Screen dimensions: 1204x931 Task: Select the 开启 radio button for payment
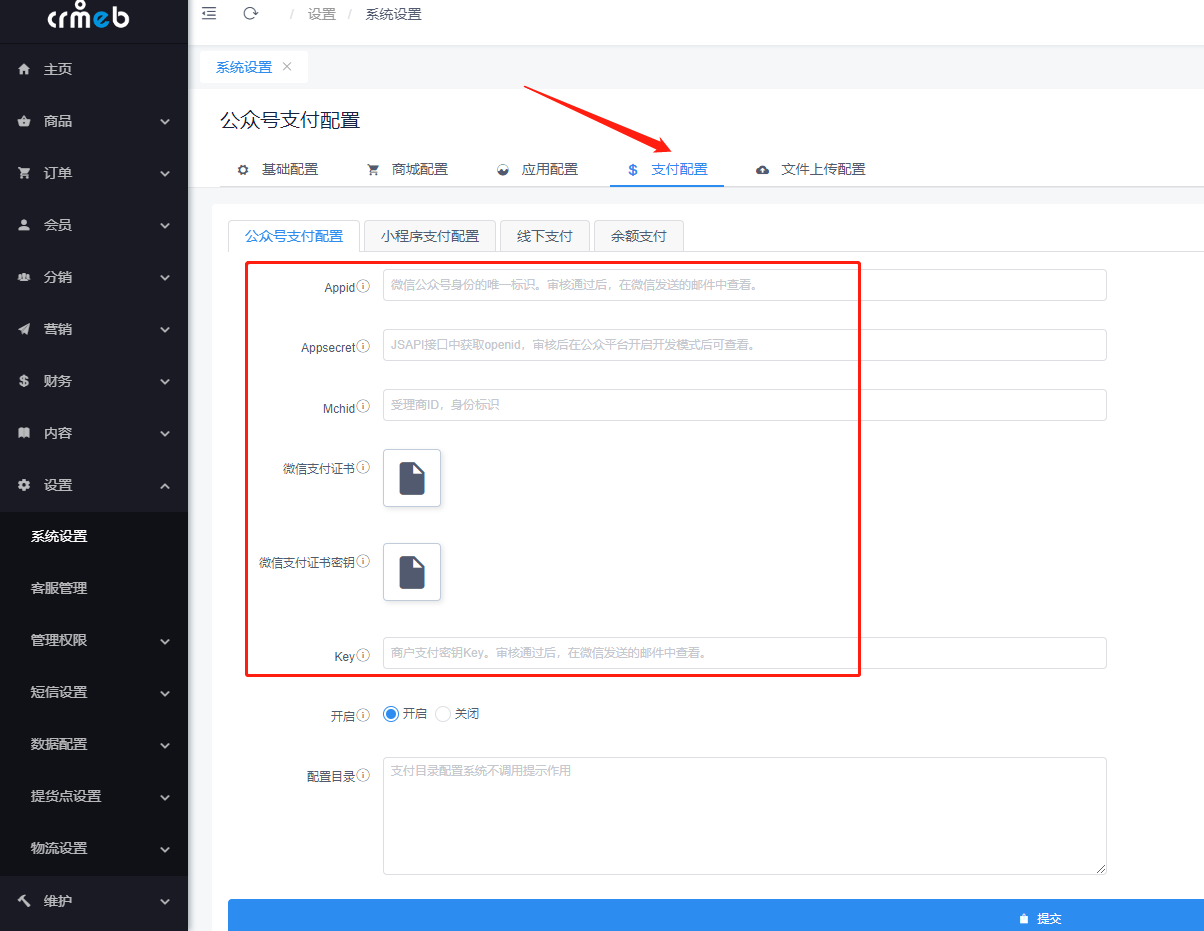[x=390, y=713]
